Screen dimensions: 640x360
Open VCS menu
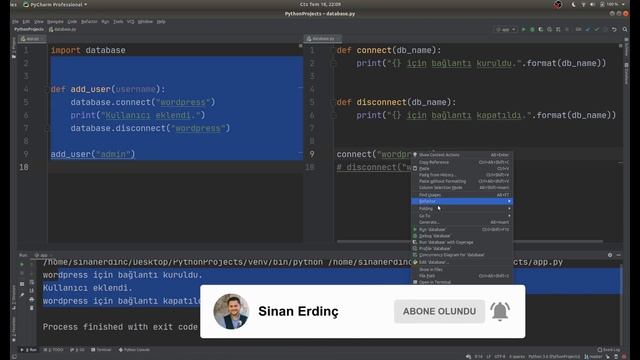pos(130,22)
